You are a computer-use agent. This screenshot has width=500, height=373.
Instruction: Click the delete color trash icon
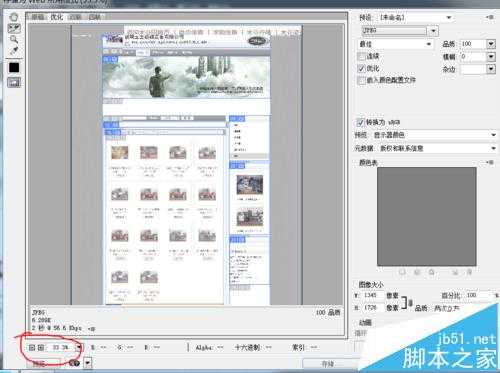469,272
